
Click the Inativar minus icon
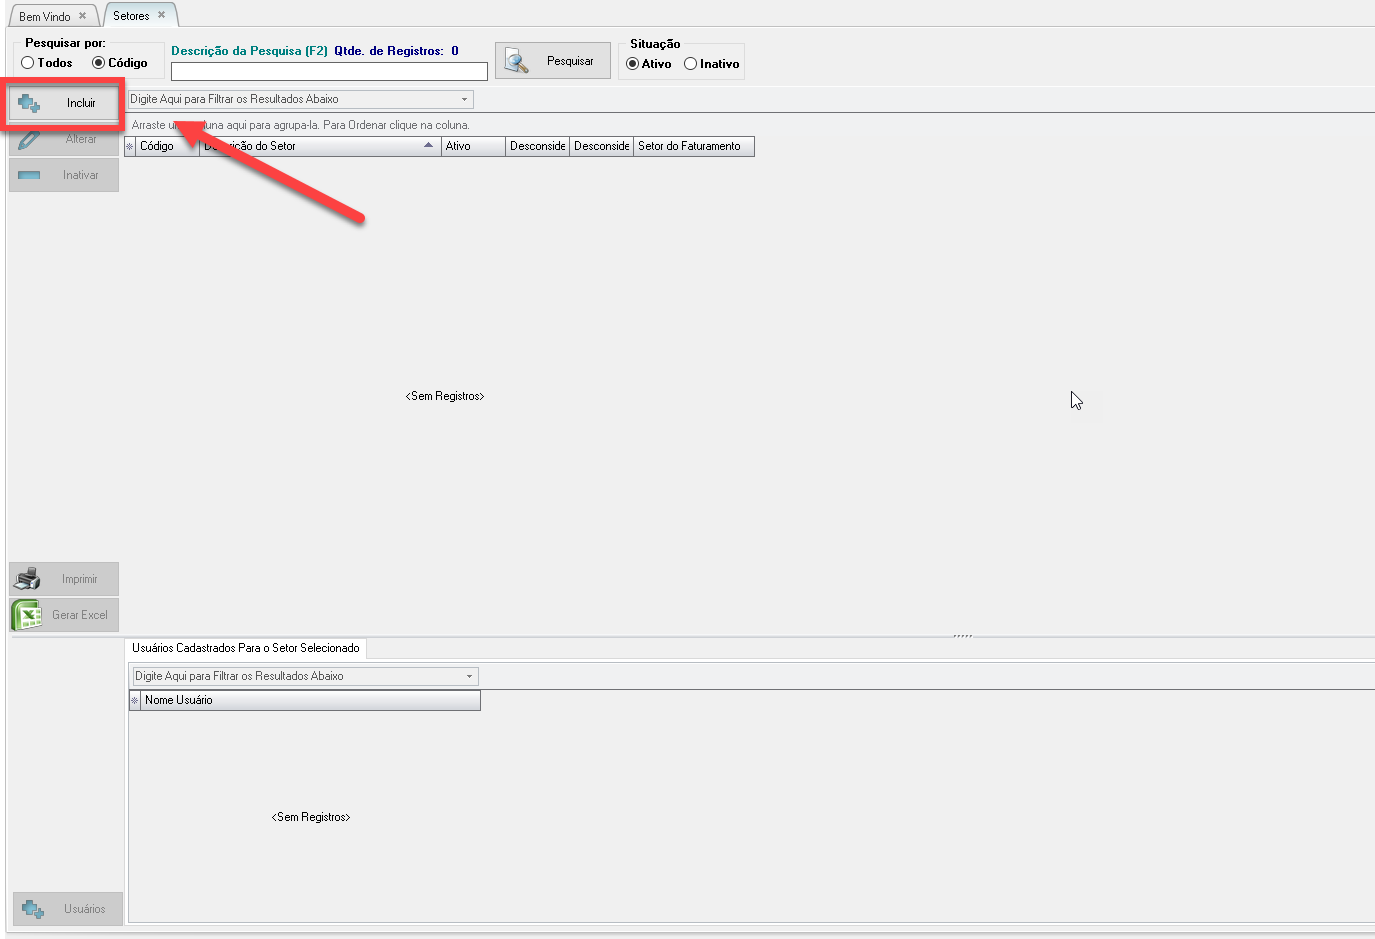(29, 175)
